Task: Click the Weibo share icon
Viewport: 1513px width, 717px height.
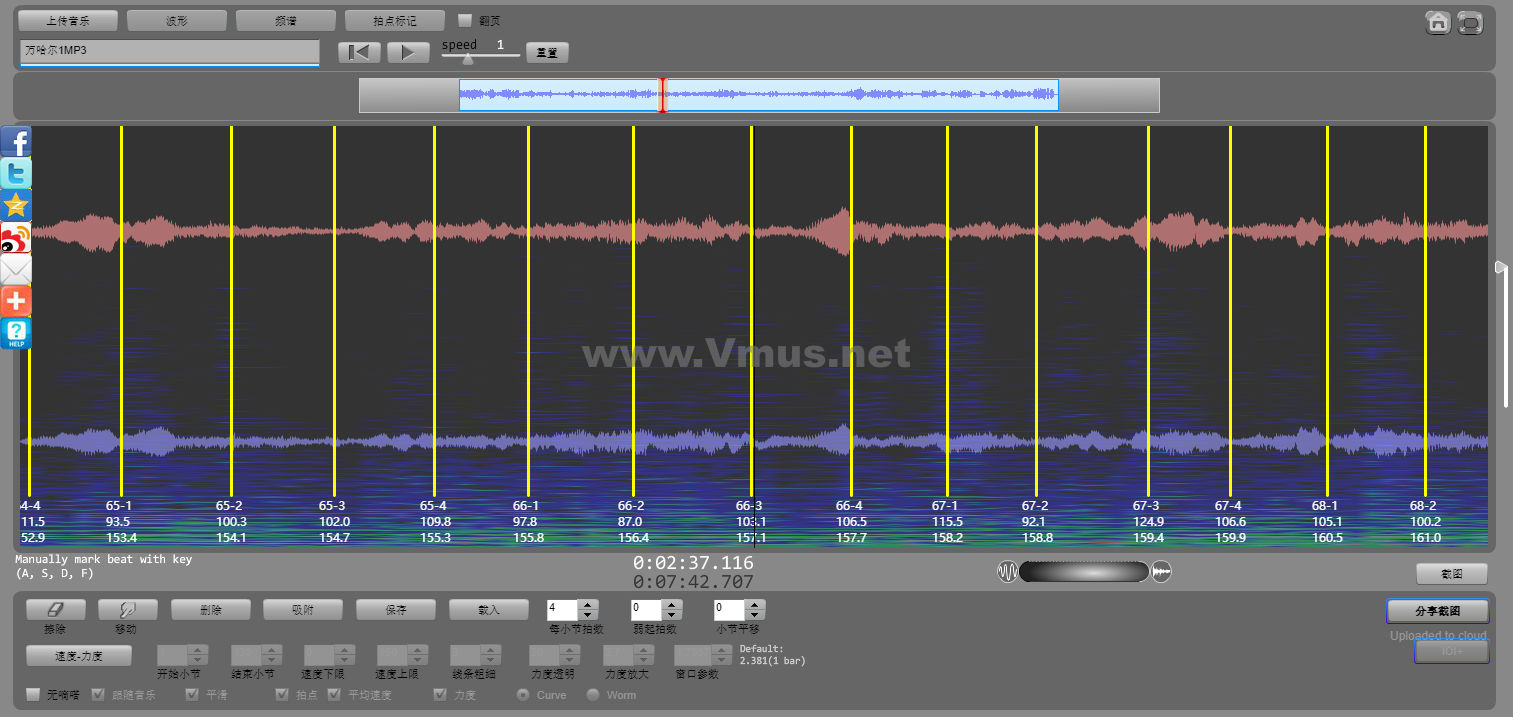Action: tap(16, 238)
